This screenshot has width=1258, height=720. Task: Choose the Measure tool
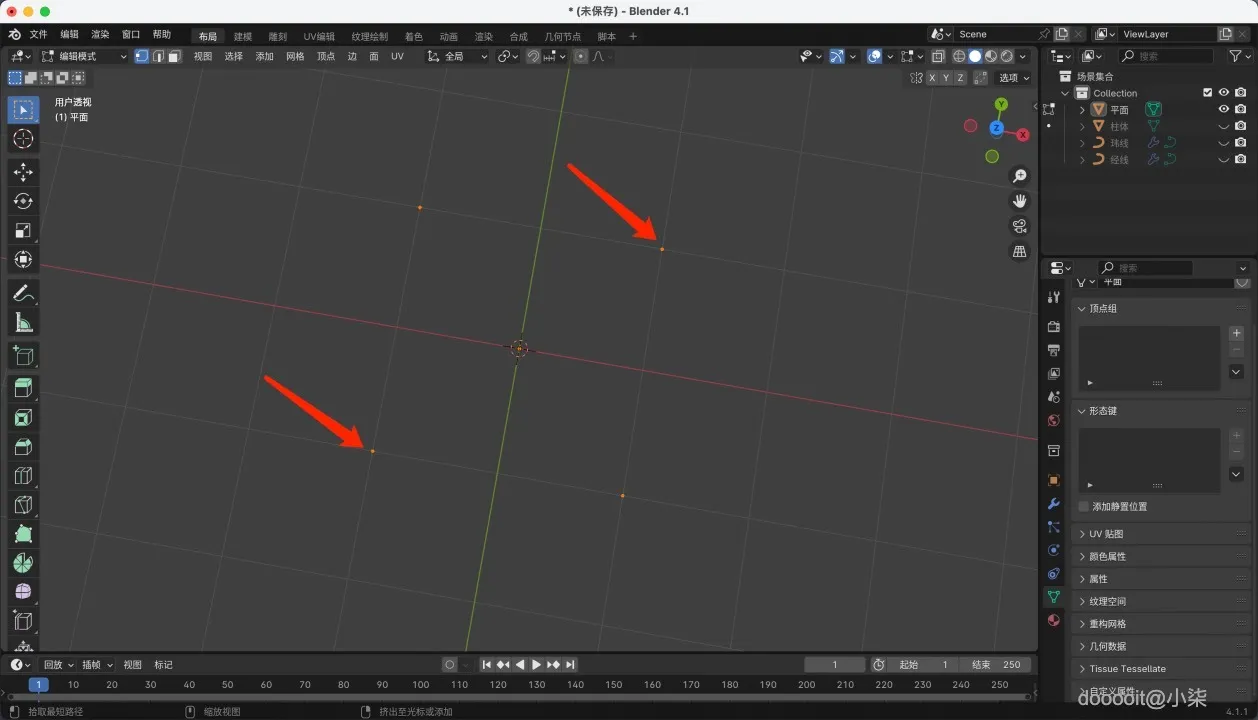click(x=23, y=322)
